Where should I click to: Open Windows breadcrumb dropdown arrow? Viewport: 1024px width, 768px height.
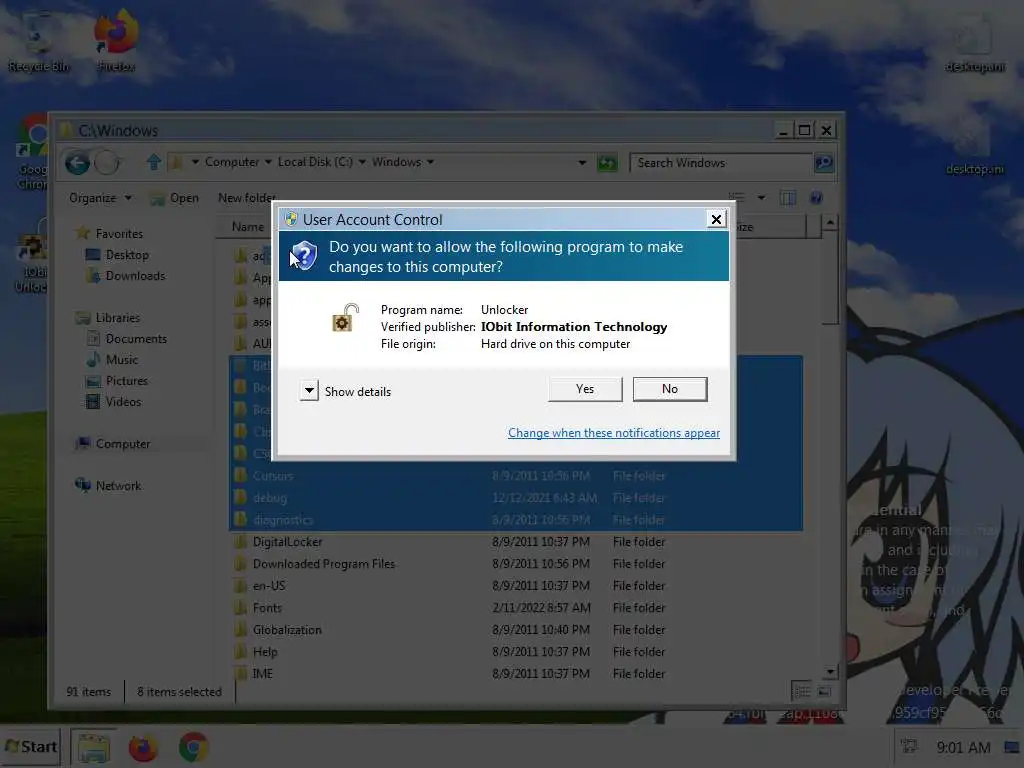pyautogui.click(x=430, y=162)
